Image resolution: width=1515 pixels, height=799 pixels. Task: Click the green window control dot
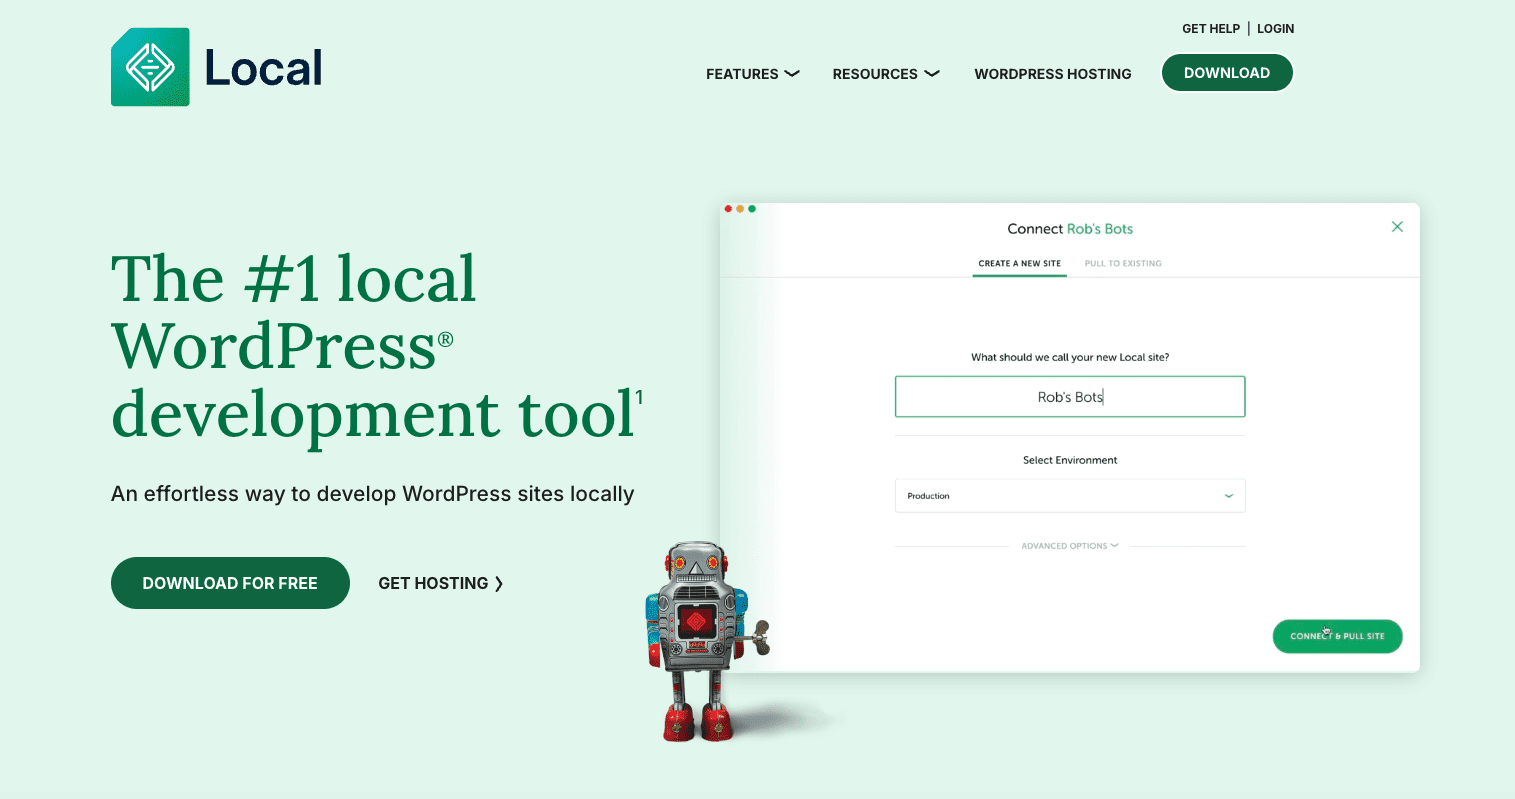point(752,209)
